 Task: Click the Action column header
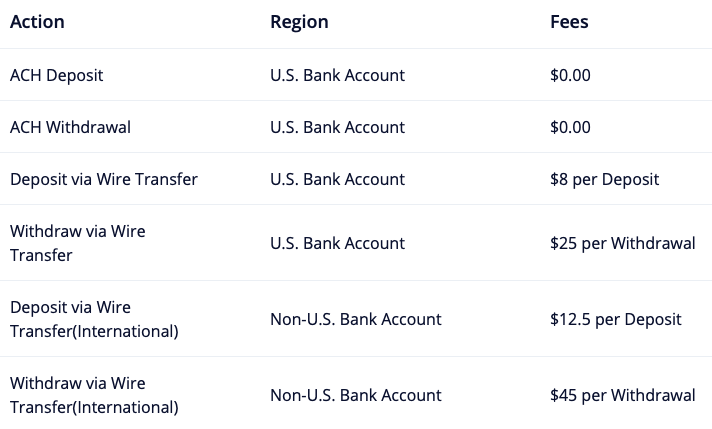point(37,22)
